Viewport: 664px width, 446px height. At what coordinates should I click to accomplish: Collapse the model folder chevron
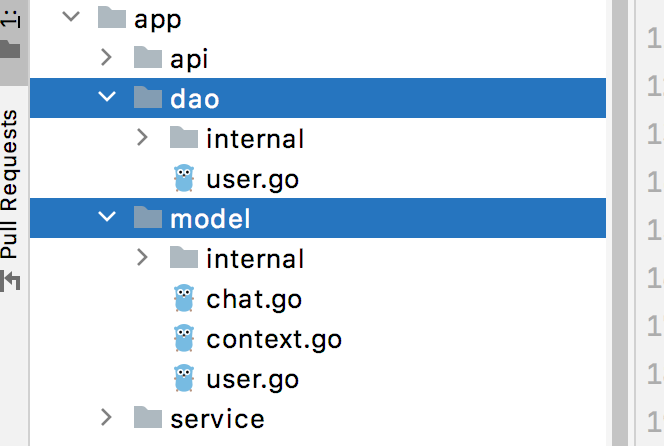click(107, 217)
